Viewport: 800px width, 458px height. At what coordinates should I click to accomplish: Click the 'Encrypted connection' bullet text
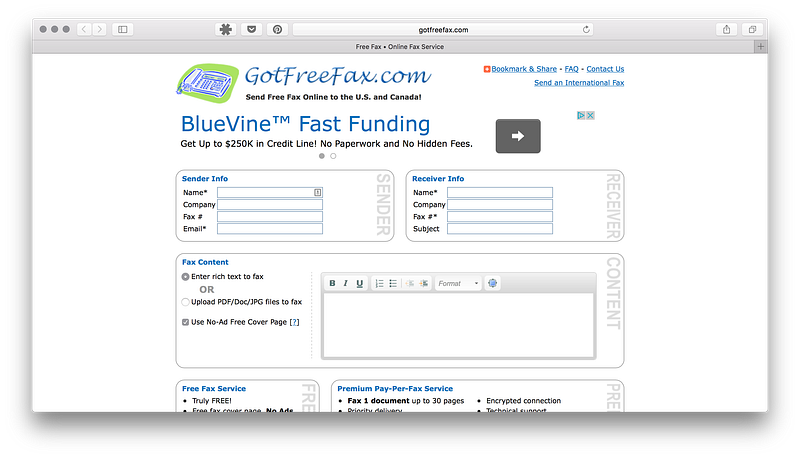pos(523,401)
